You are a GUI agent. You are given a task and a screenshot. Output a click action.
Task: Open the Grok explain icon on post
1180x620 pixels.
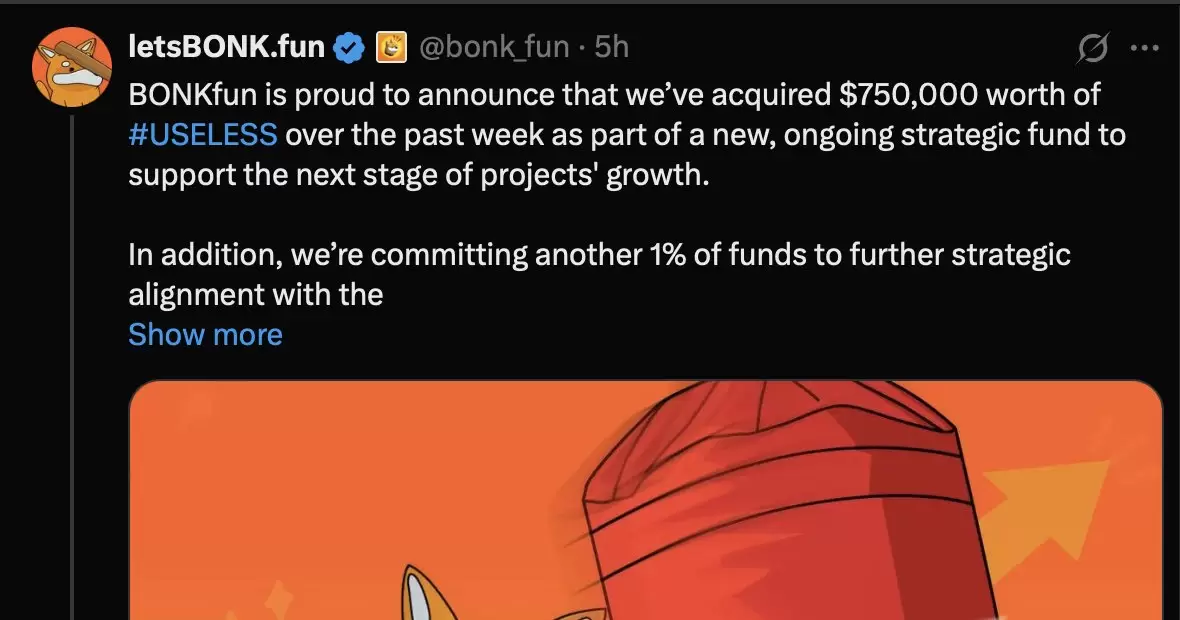(x=1092, y=48)
